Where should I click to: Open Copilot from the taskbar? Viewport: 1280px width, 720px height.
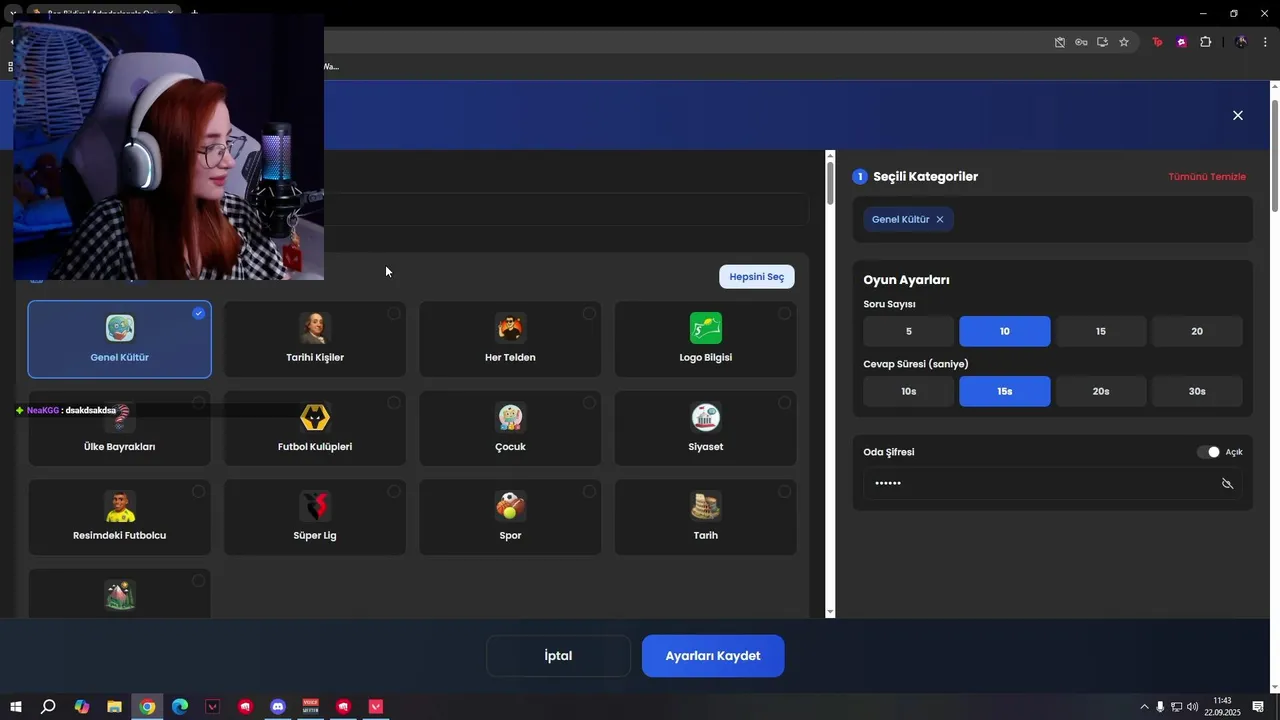point(82,707)
